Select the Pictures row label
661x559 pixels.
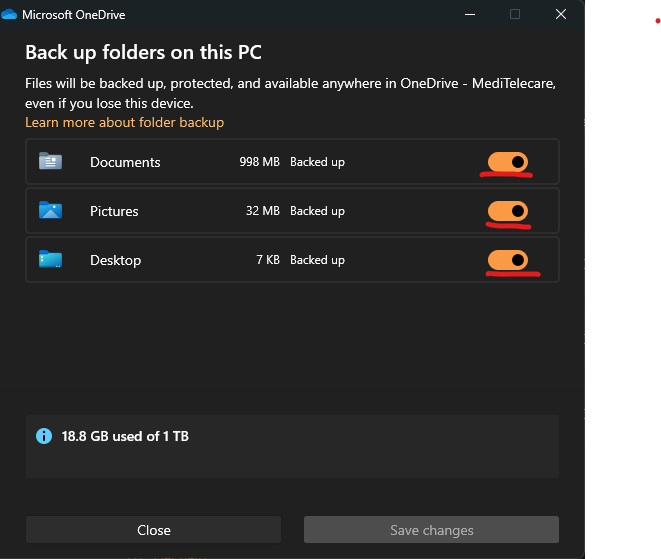[x=114, y=211]
